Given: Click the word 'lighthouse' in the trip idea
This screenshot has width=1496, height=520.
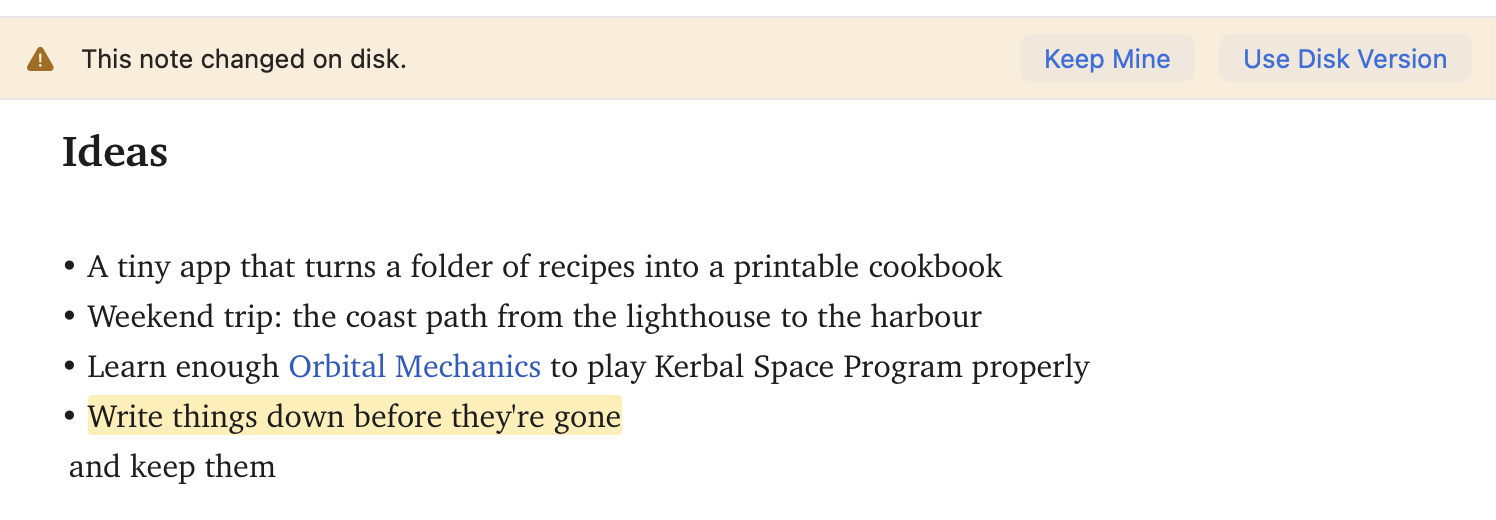Looking at the screenshot, I should tap(701, 317).
